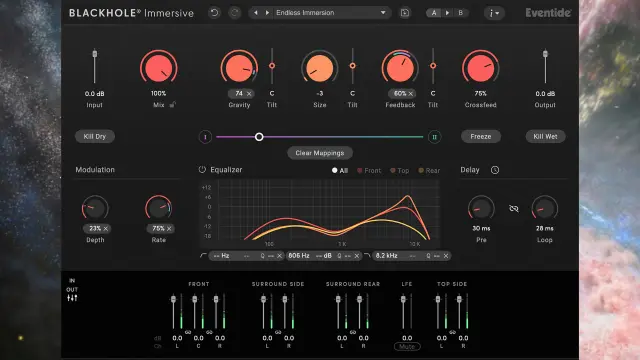640x360 pixels.
Task: Select the A comparison state
Action: pyautogui.click(x=434, y=13)
